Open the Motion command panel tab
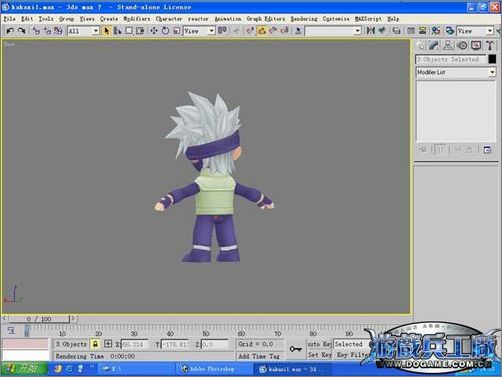Viewport: 502px width, 377px height. pos(462,46)
